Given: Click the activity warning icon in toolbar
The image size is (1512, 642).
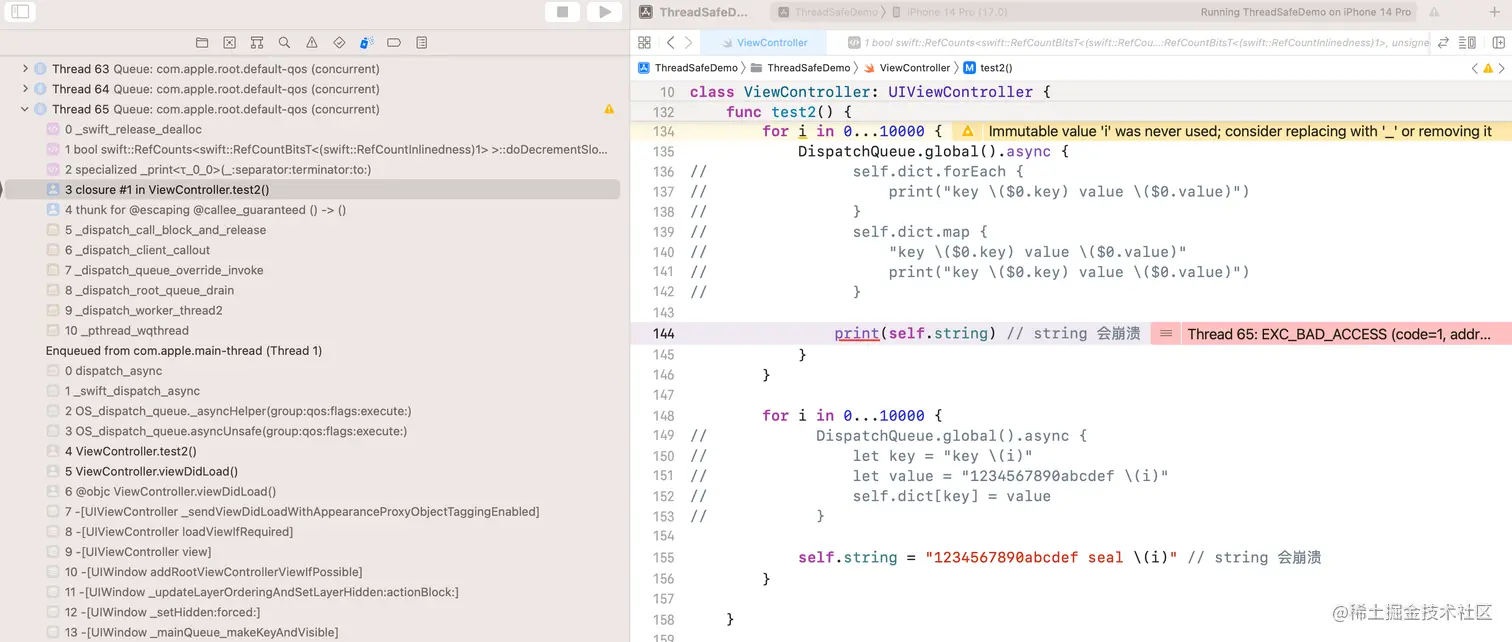Looking at the screenshot, I should click(x=1434, y=12).
